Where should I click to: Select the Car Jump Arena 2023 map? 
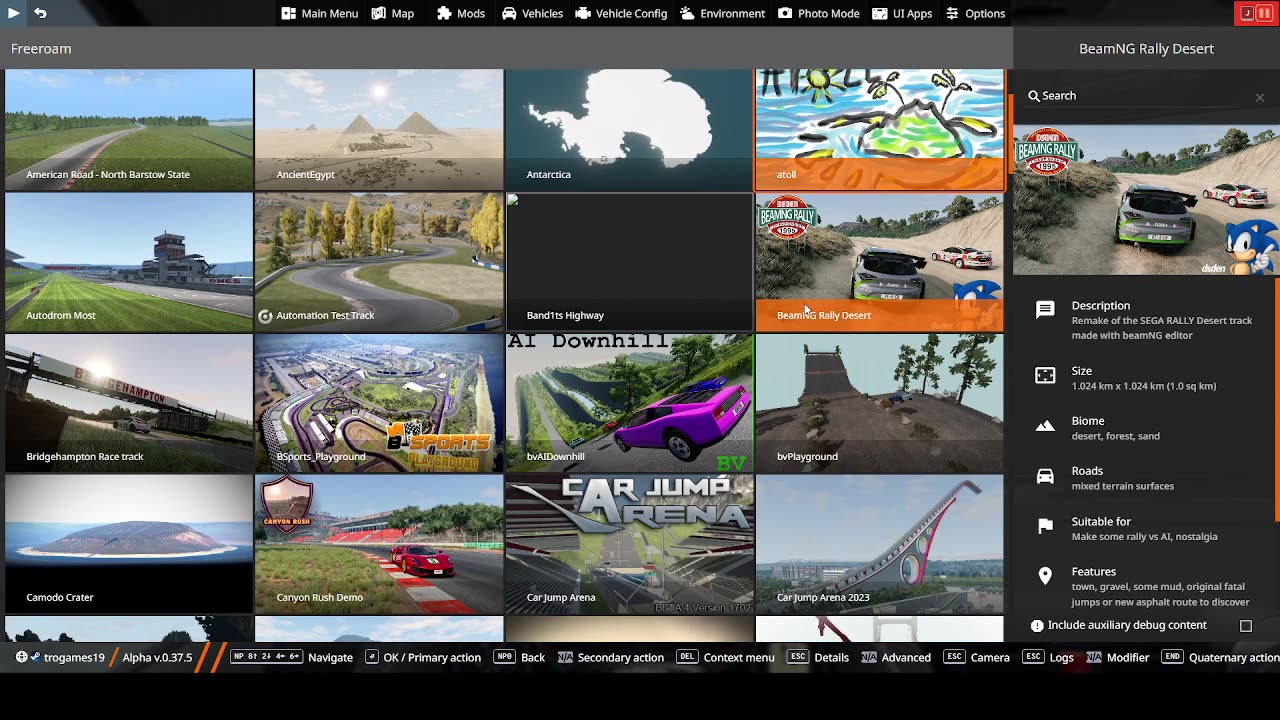coord(880,544)
